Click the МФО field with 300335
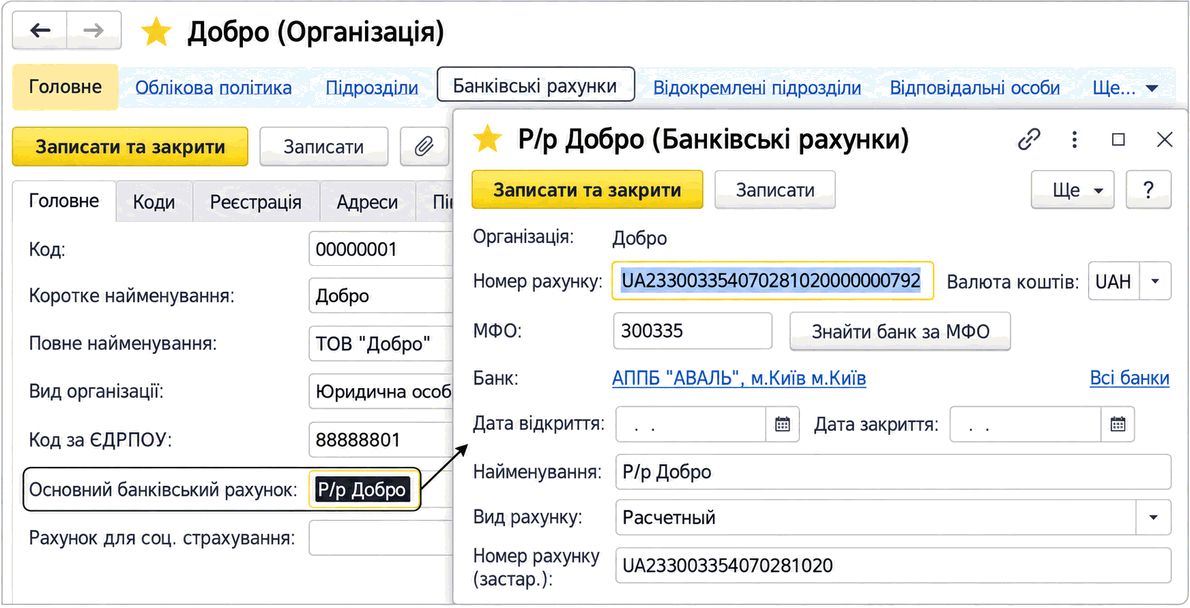 [692, 331]
